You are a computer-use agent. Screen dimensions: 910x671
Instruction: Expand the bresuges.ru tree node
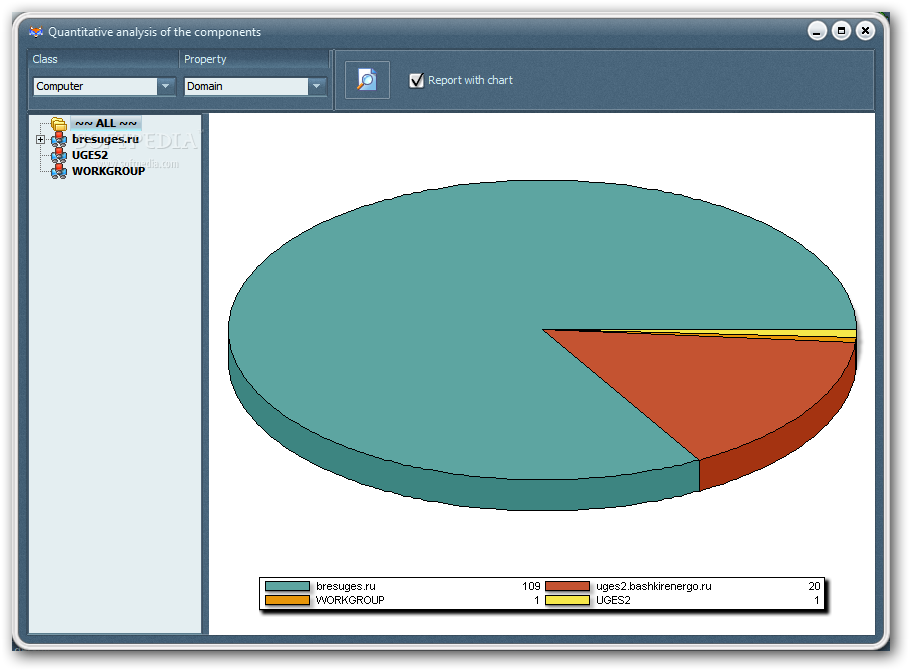(40, 139)
